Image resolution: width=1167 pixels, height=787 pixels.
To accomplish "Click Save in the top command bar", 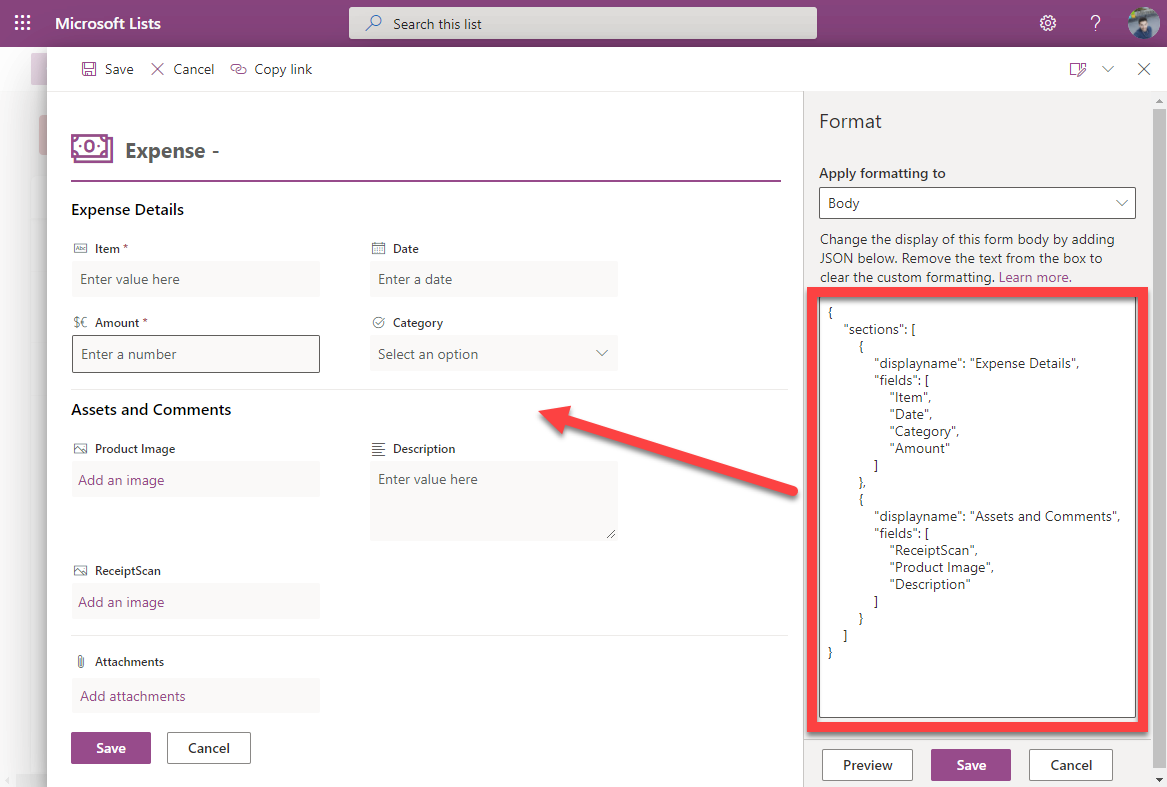I will click(x=108, y=69).
